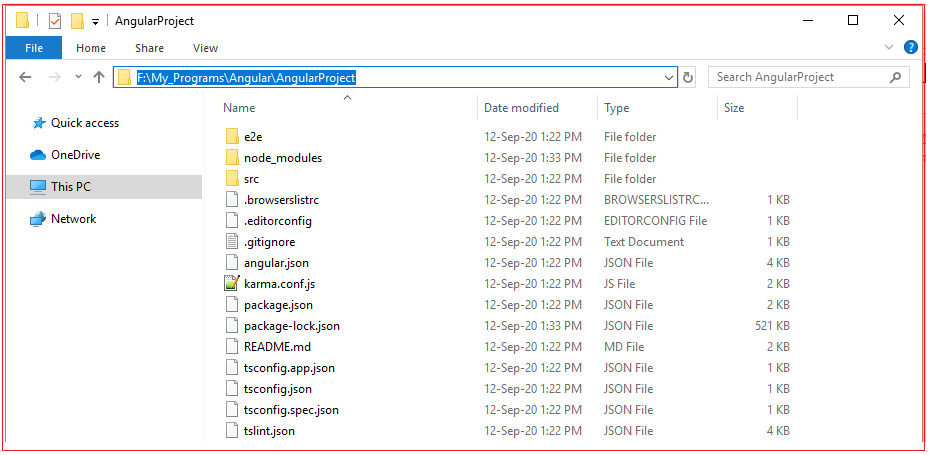The height and width of the screenshot is (455, 931).
Task: Select Network in navigation pane
Action: pyautogui.click(x=73, y=219)
